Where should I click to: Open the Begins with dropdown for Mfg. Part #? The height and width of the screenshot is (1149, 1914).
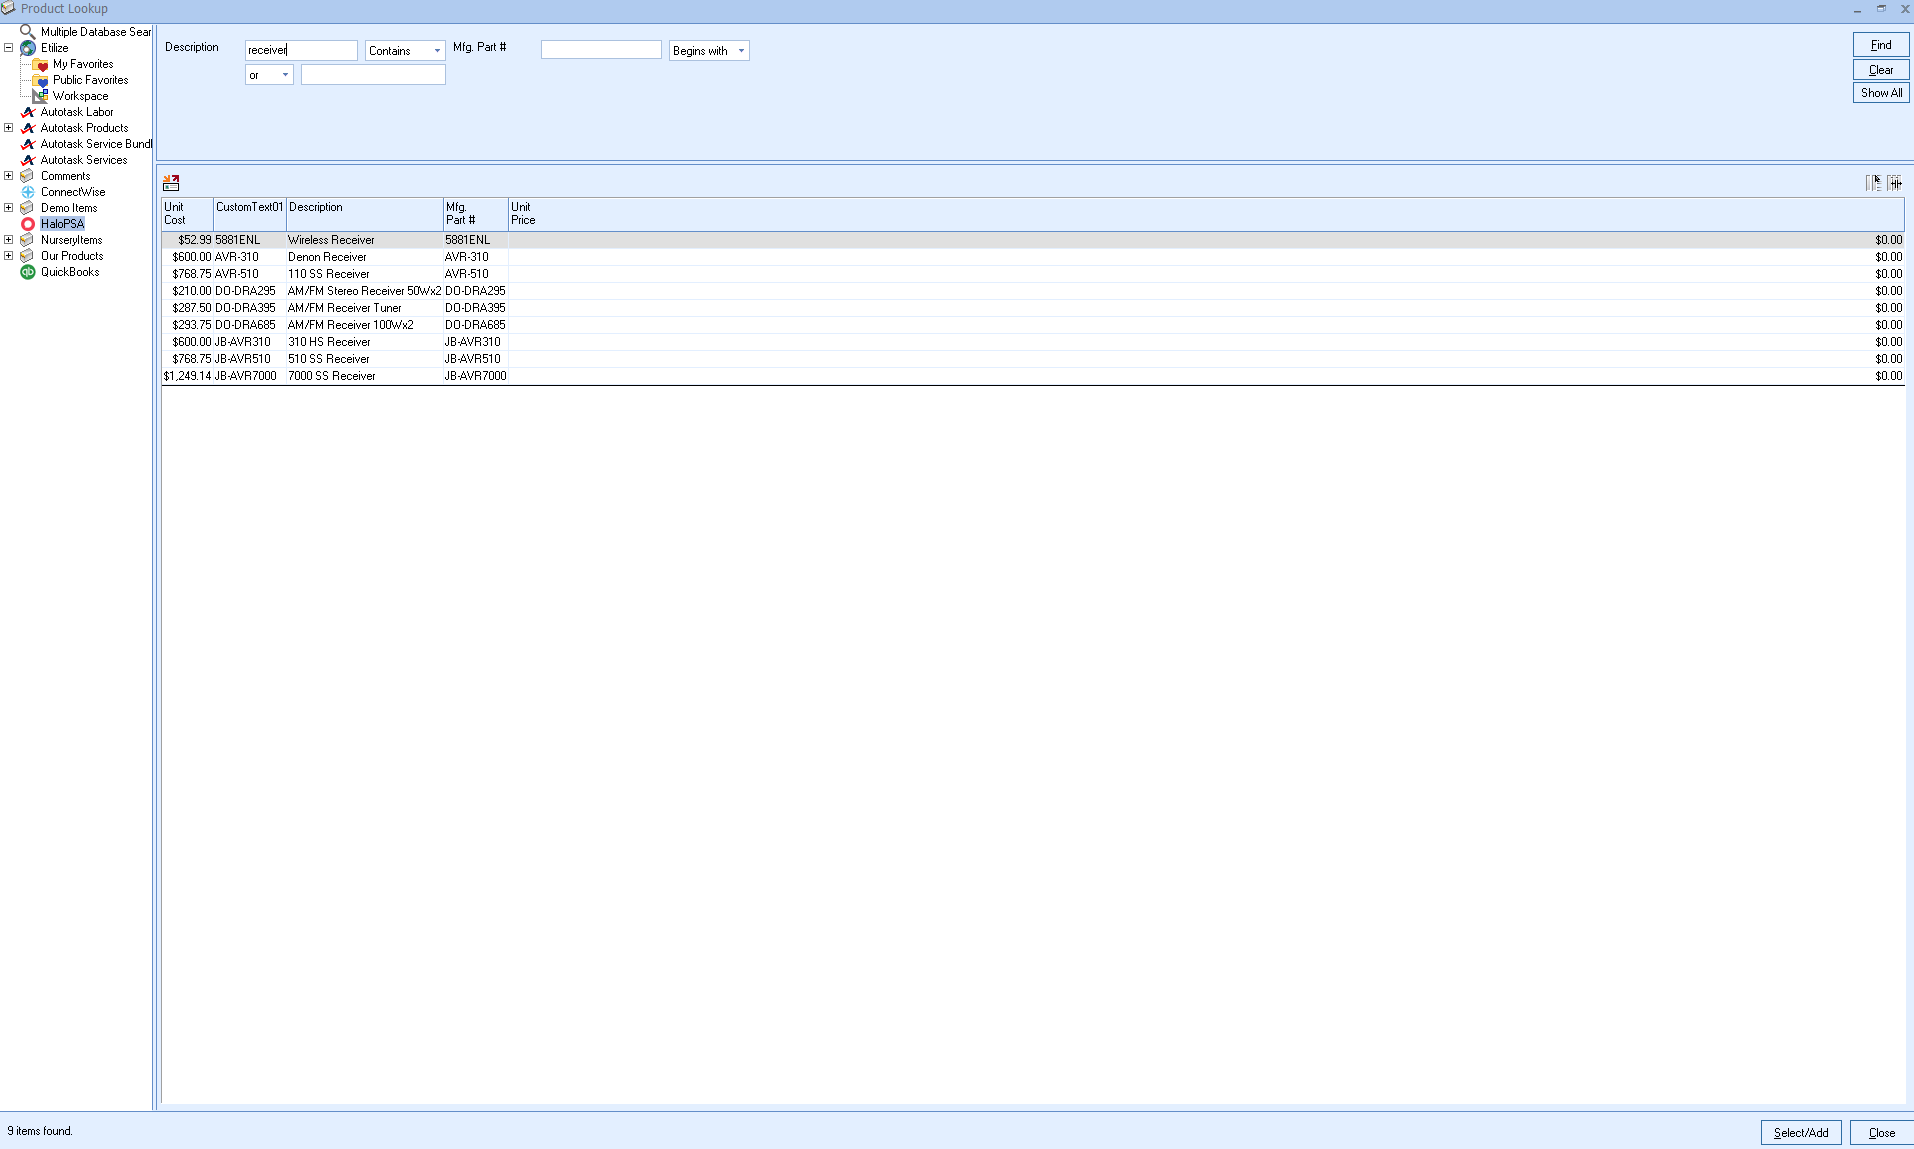pyautogui.click(x=709, y=51)
